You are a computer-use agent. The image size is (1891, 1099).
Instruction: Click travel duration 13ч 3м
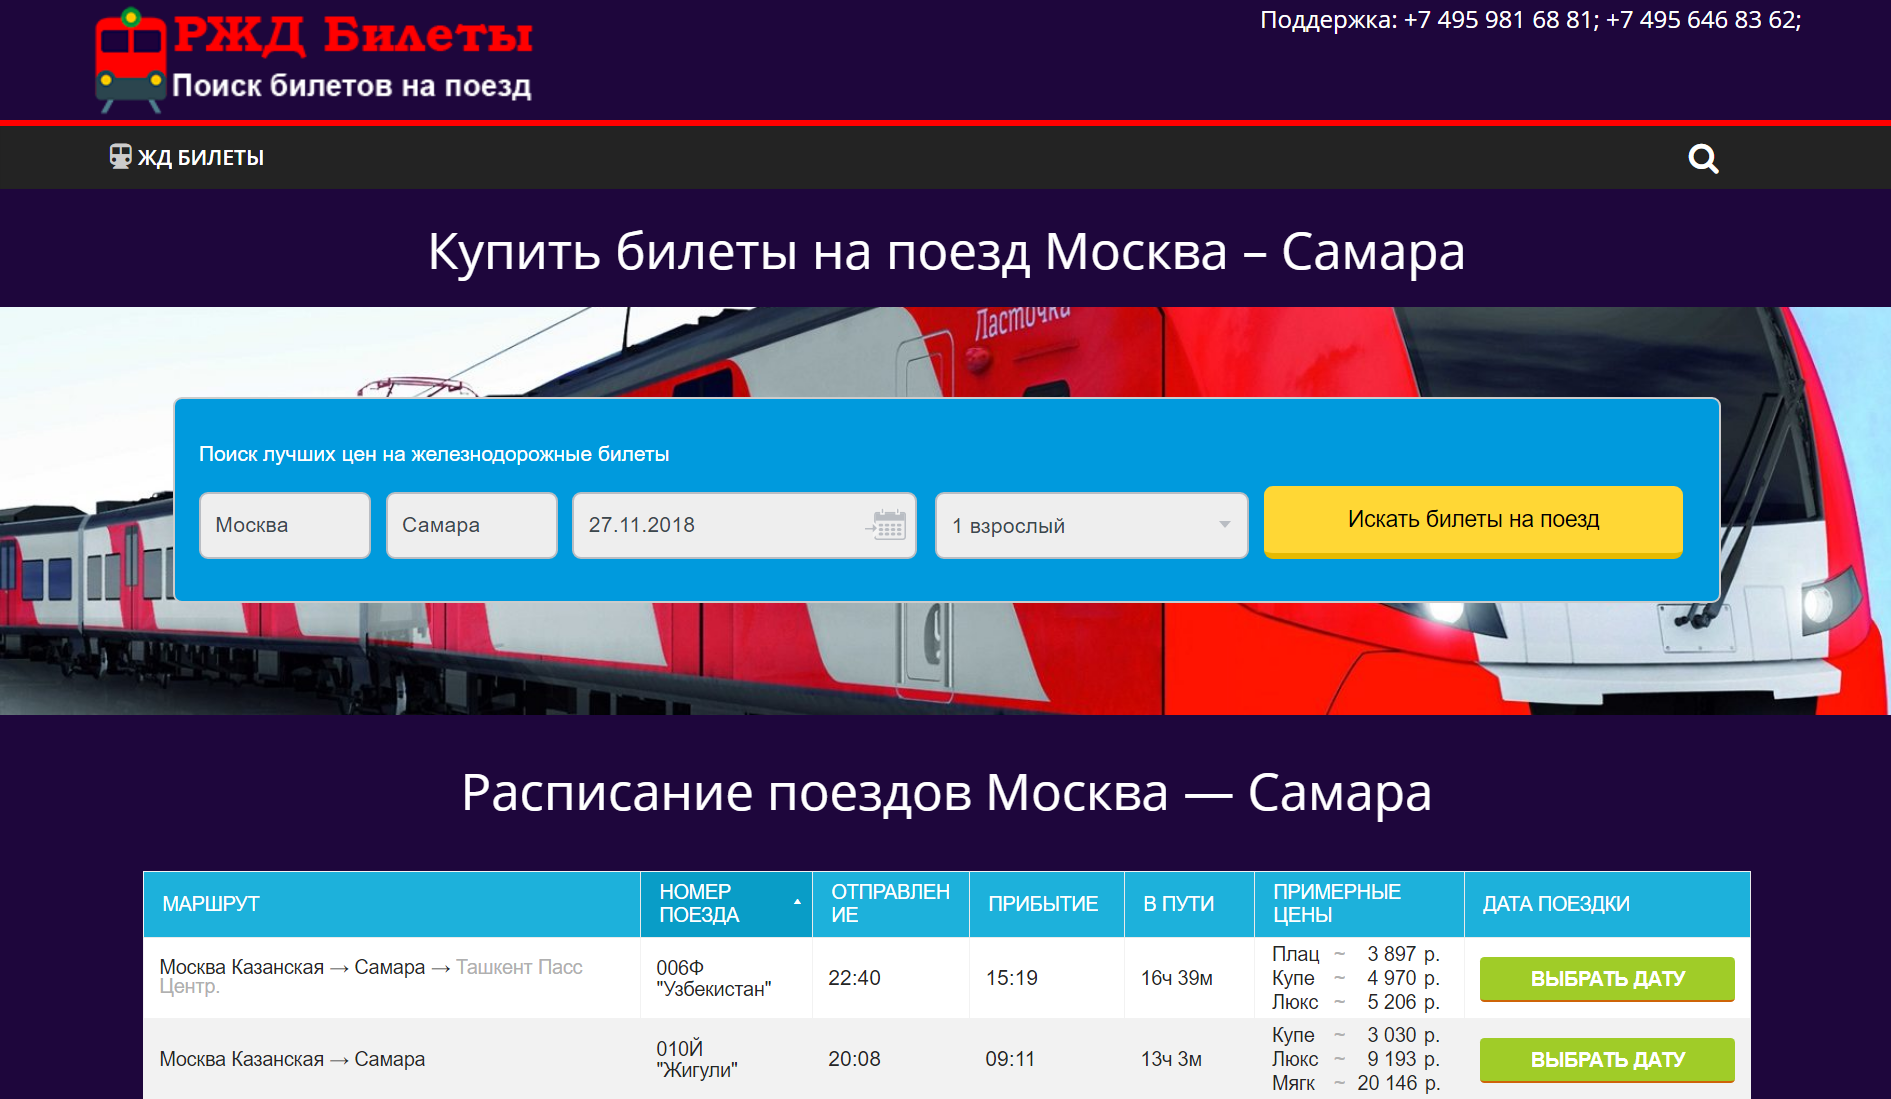(x=1171, y=1059)
